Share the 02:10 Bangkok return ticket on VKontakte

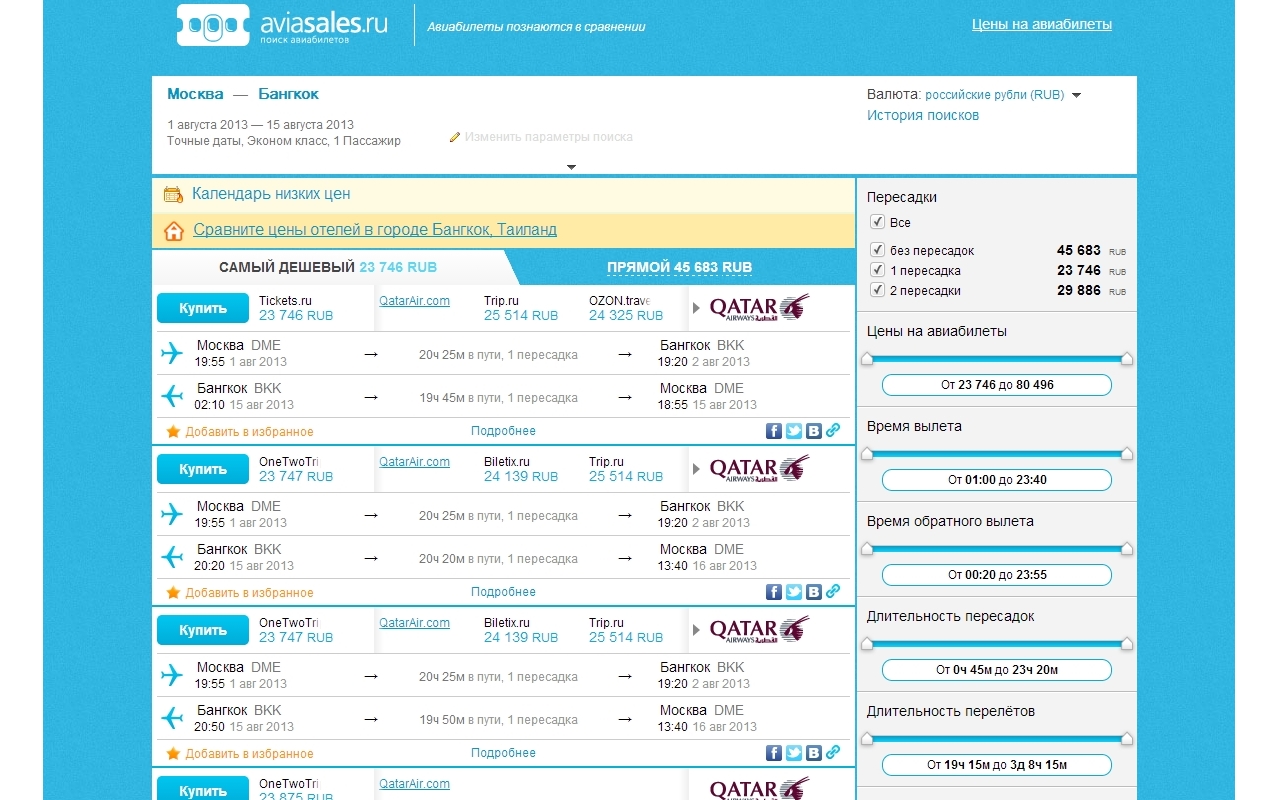click(x=814, y=431)
